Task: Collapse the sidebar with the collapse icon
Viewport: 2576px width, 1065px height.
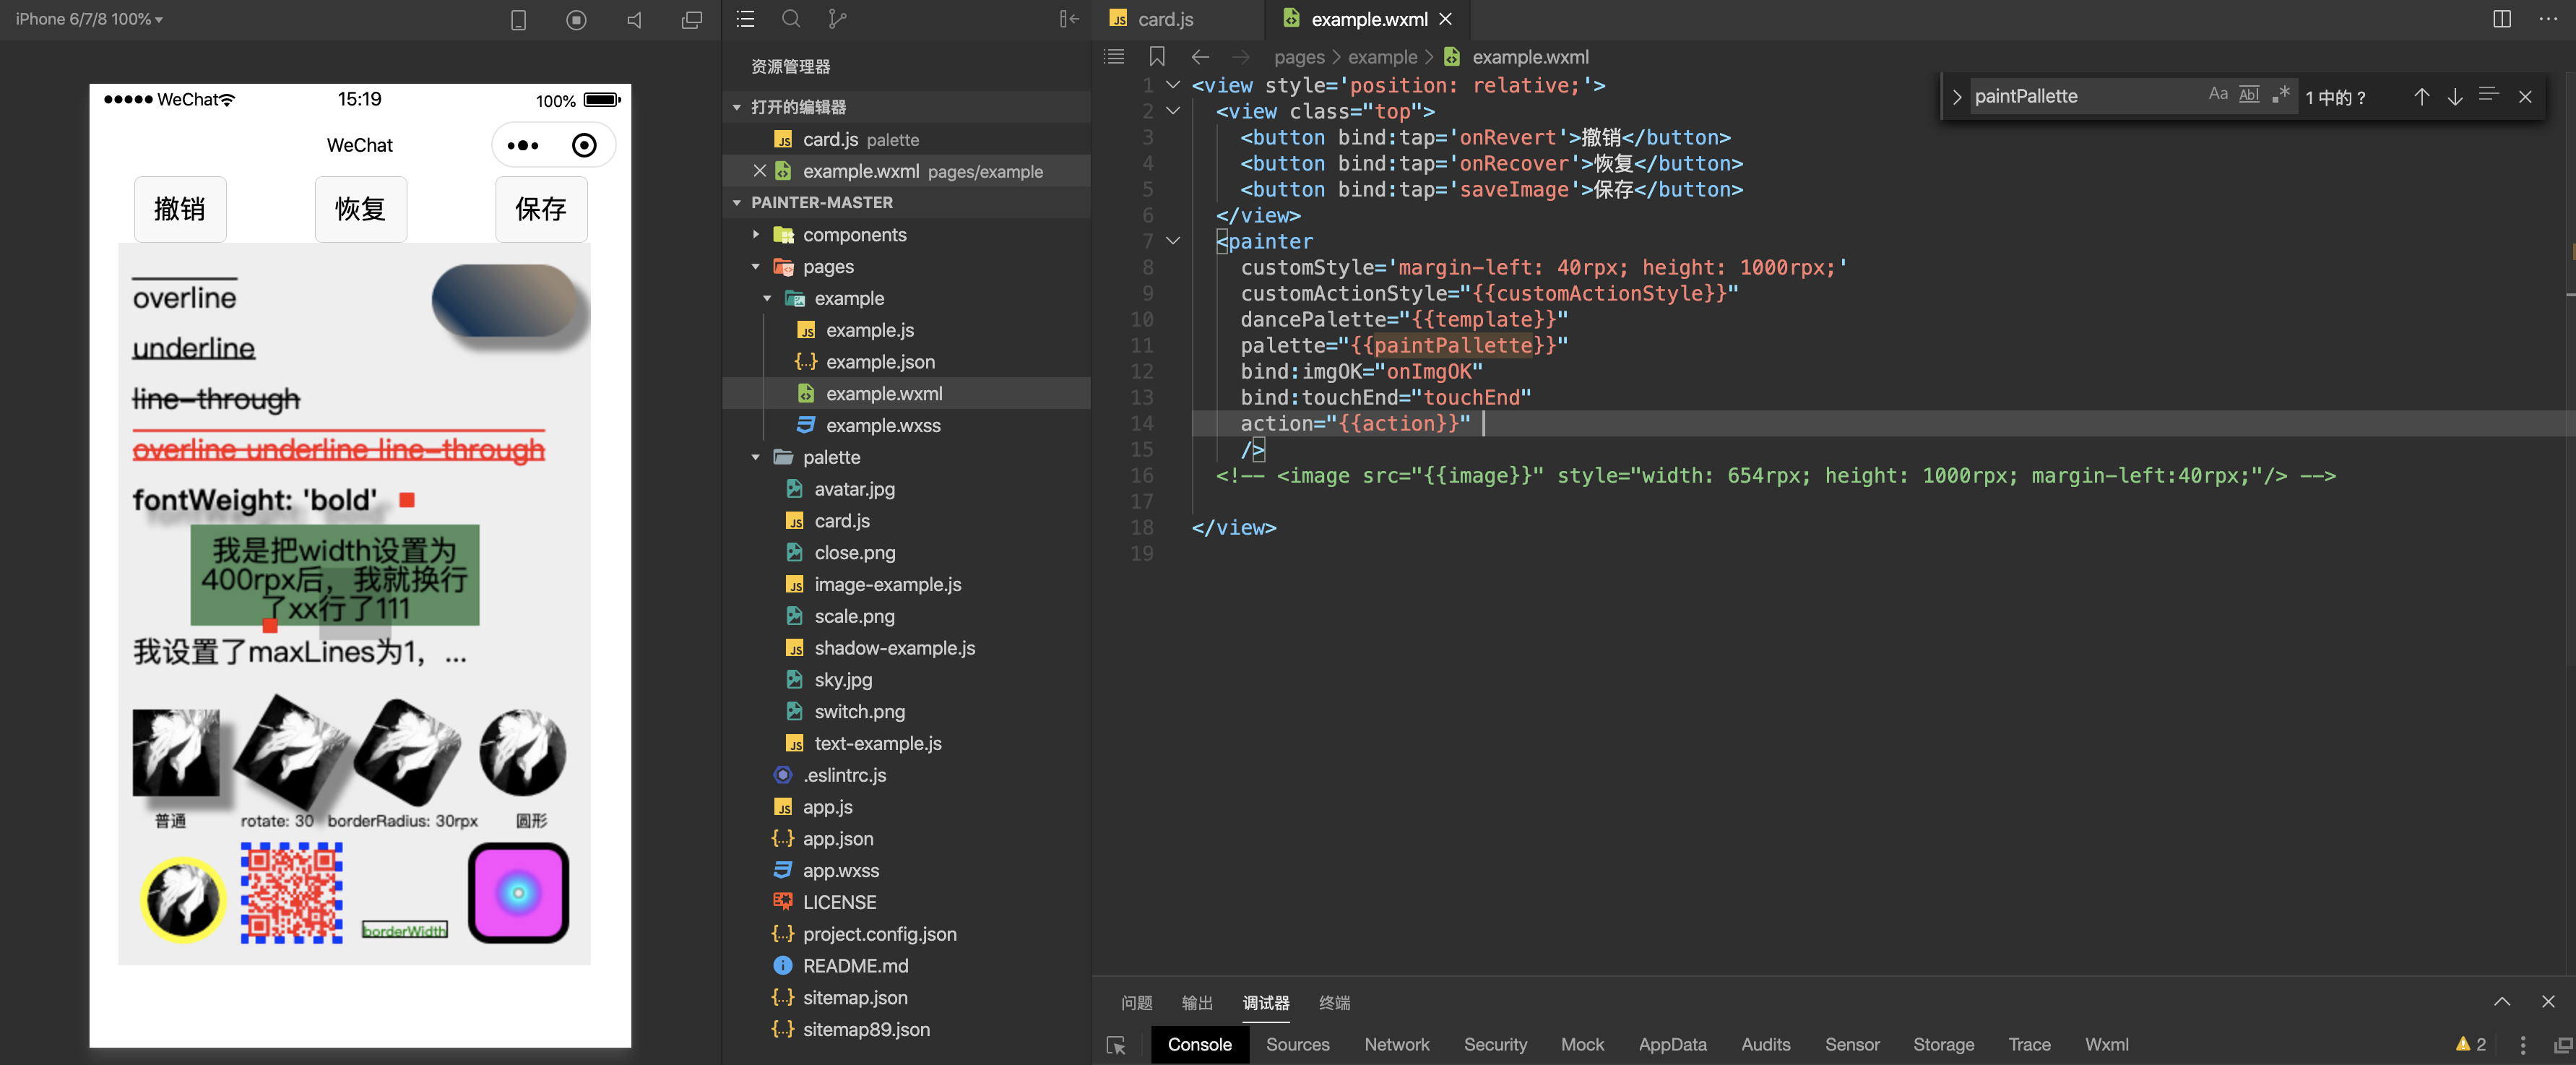Action: pos(1069,19)
